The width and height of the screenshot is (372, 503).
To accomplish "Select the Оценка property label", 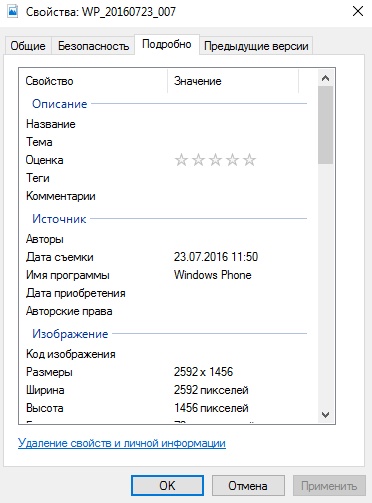I will click(45, 160).
